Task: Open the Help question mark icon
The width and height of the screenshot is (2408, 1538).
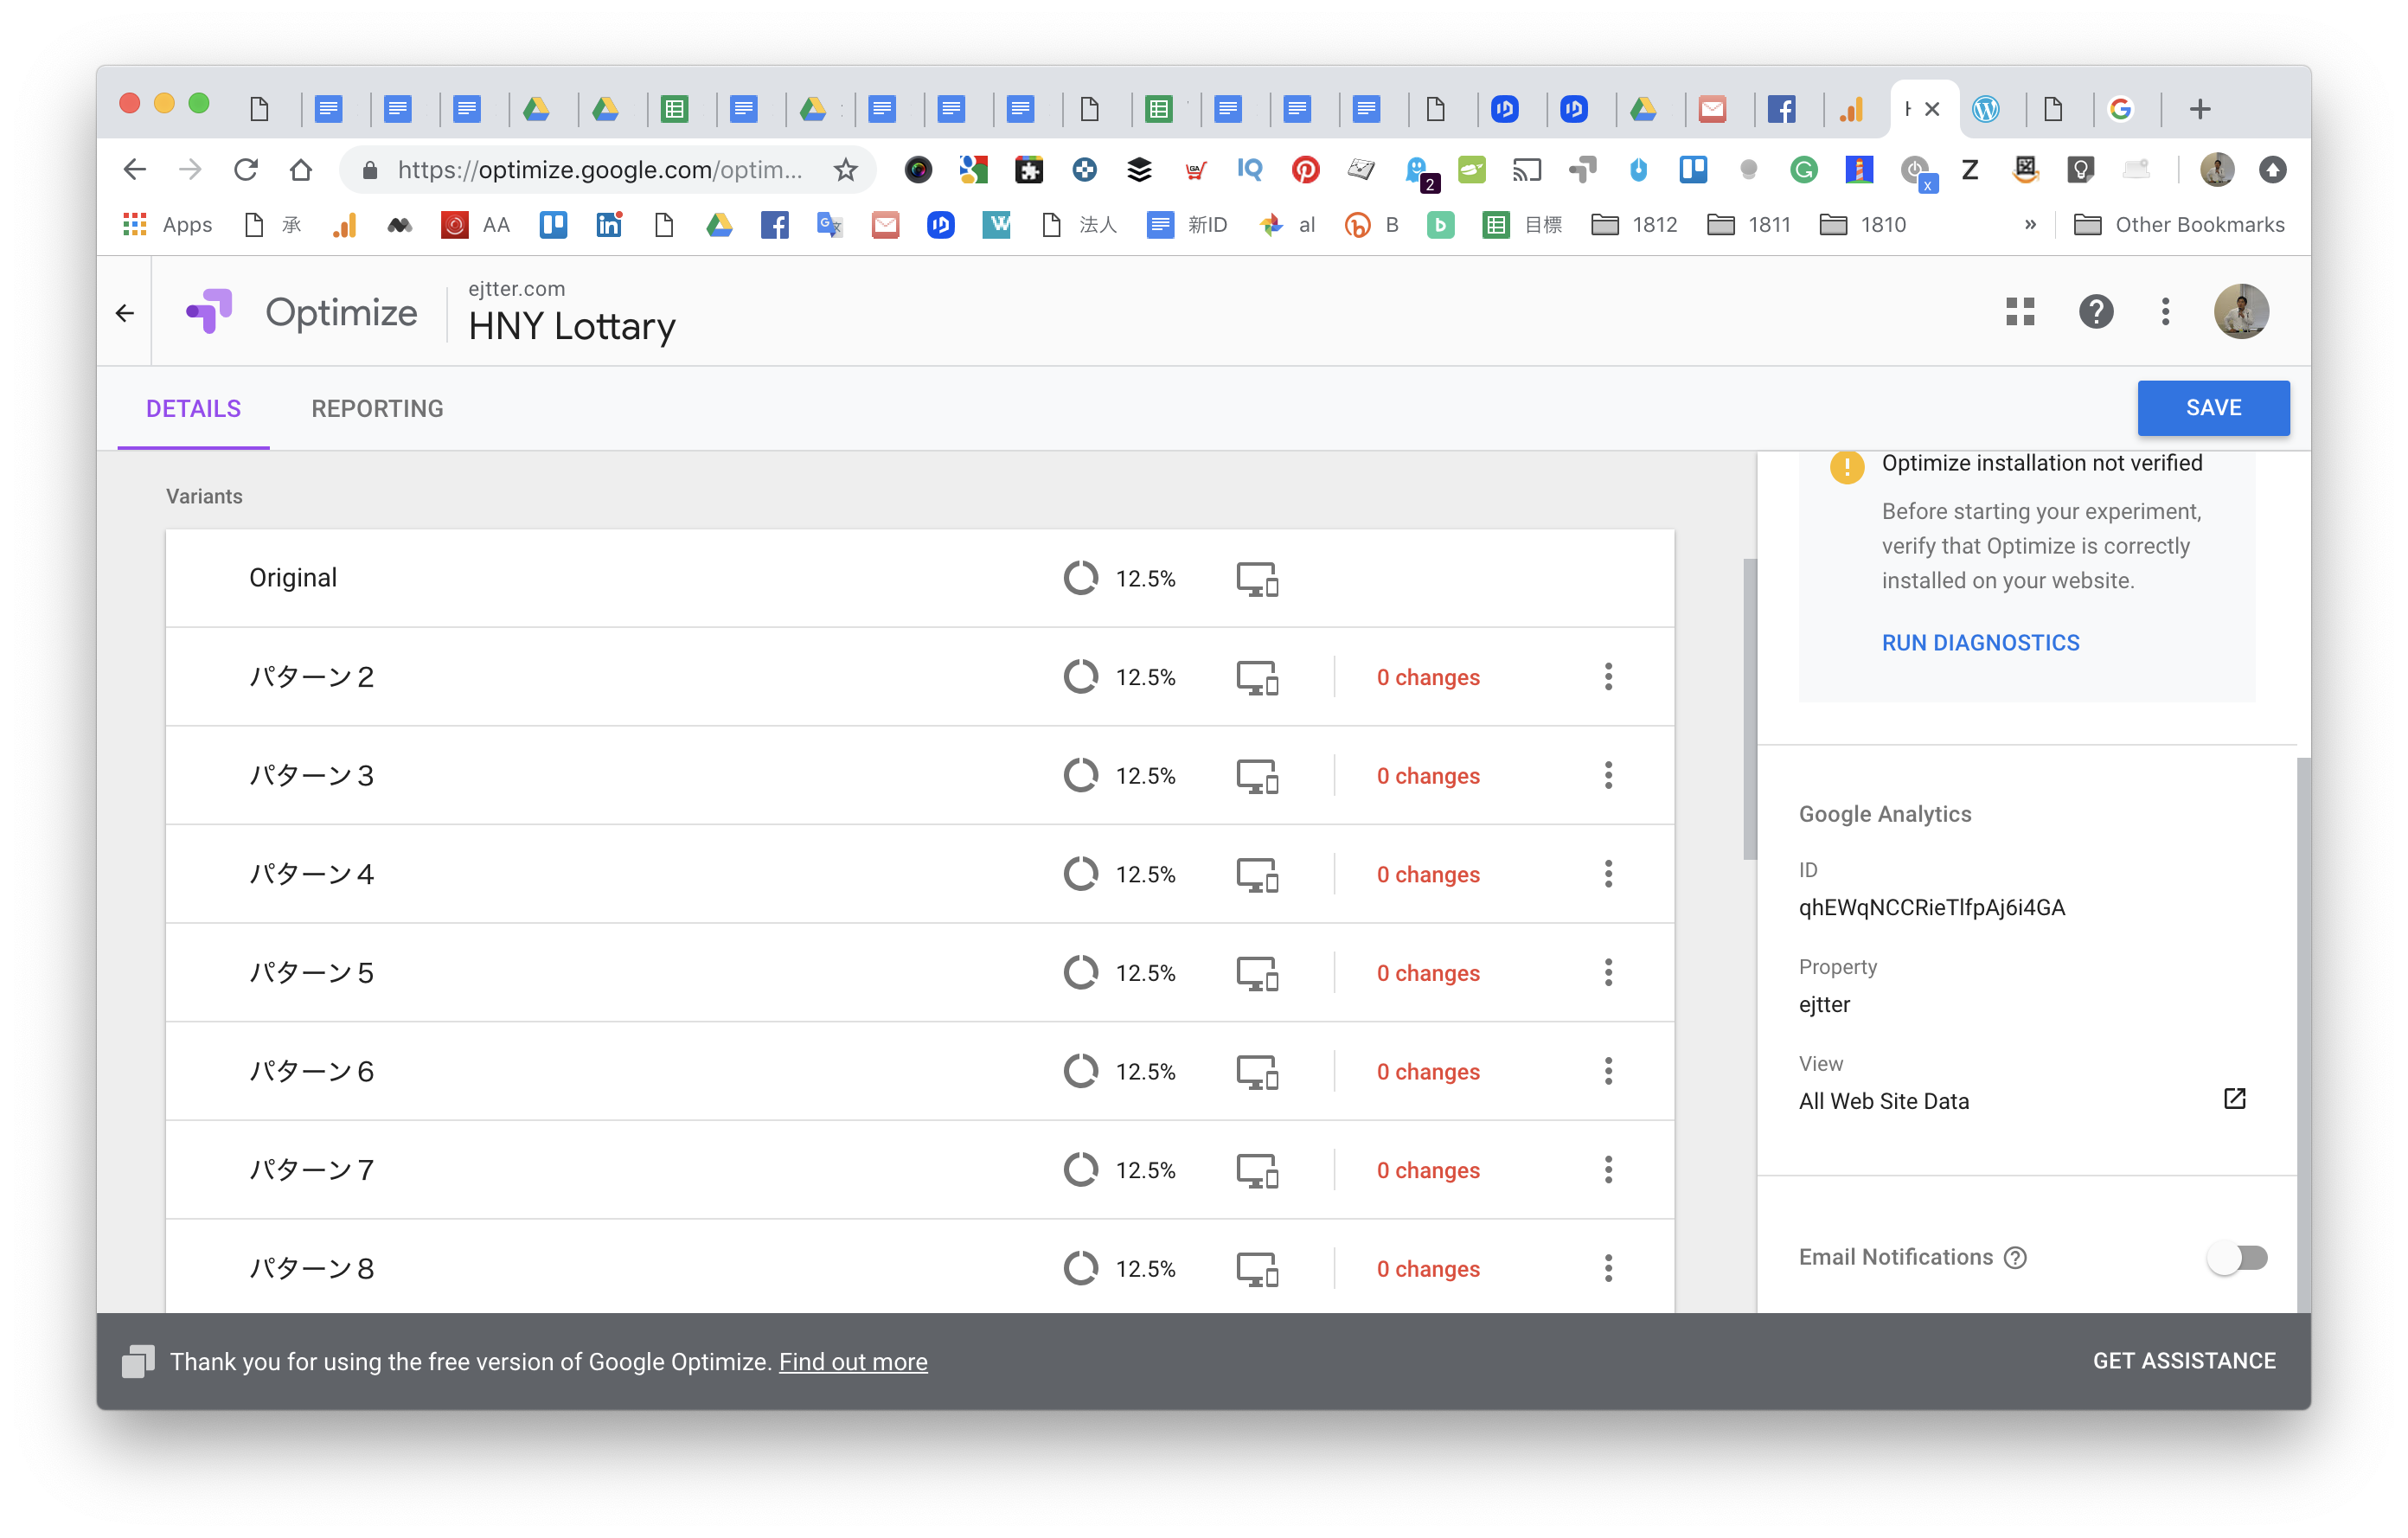Action: (2095, 312)
